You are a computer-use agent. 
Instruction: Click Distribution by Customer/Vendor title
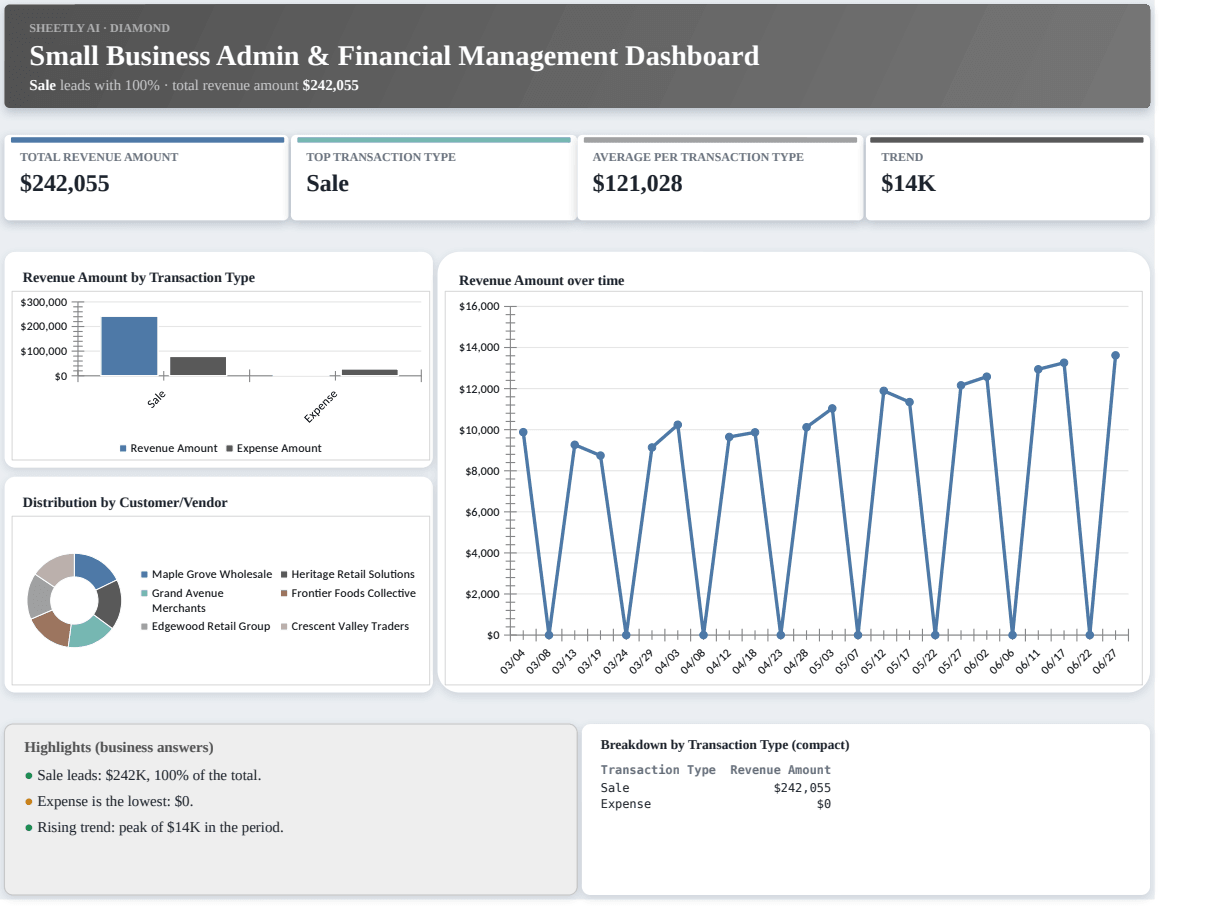[125, 502]
